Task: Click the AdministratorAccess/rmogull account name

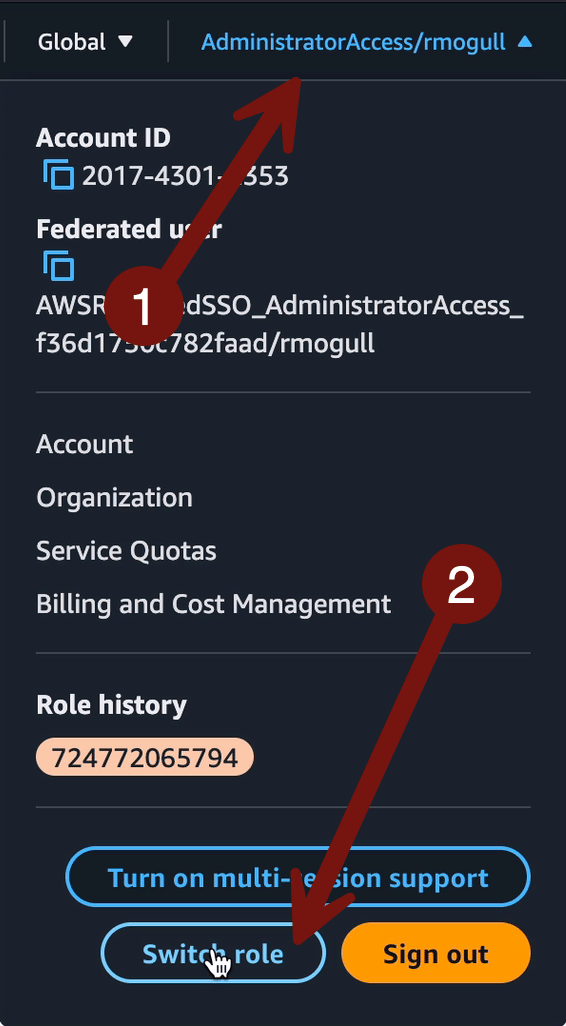Action: [x=353, y=42]
